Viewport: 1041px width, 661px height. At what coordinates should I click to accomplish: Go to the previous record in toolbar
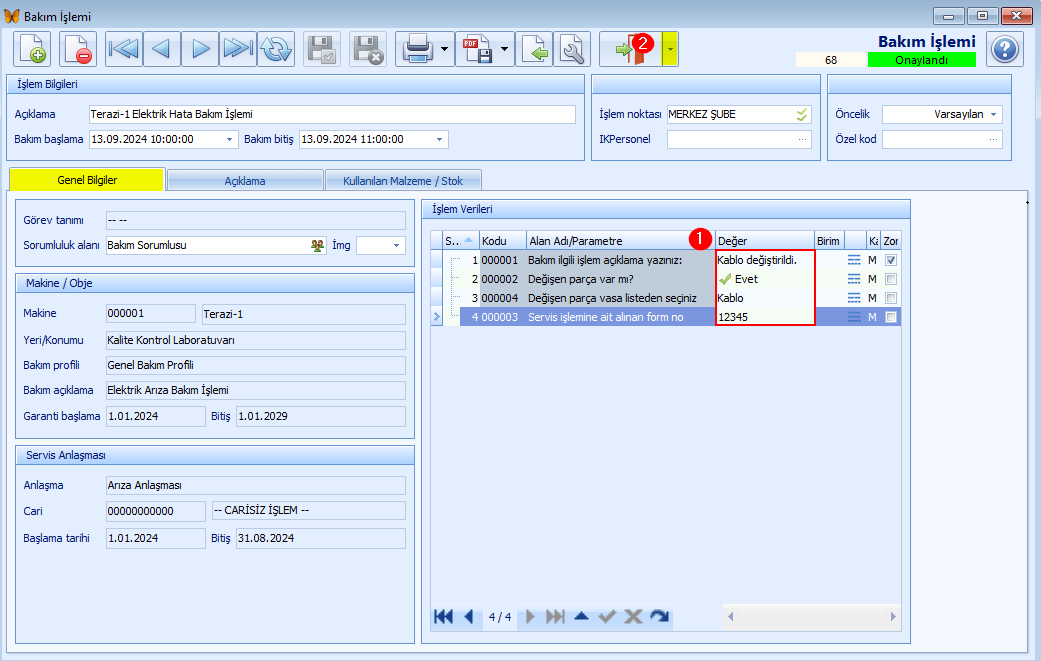click(x=161, y=49)
